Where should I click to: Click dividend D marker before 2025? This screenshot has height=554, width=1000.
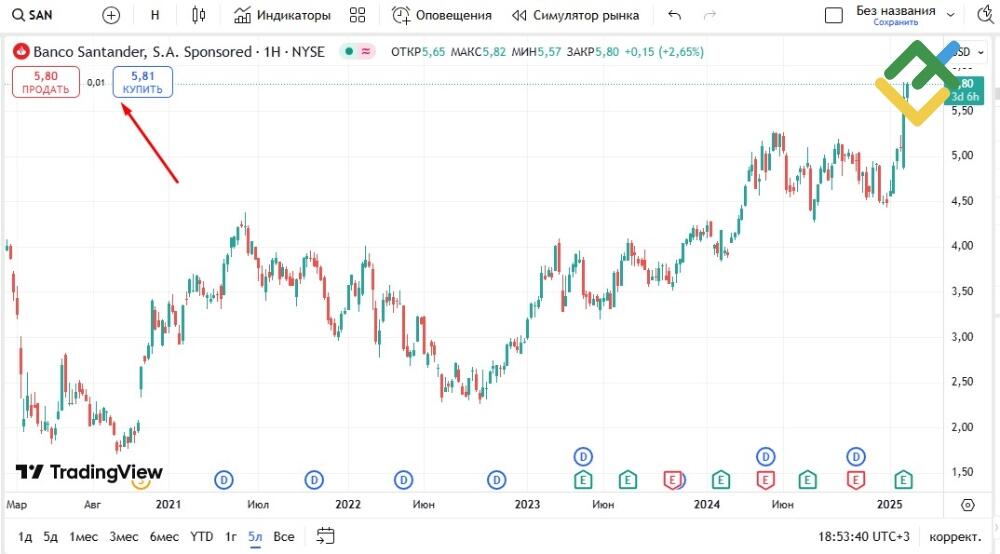tap(856, 456)
